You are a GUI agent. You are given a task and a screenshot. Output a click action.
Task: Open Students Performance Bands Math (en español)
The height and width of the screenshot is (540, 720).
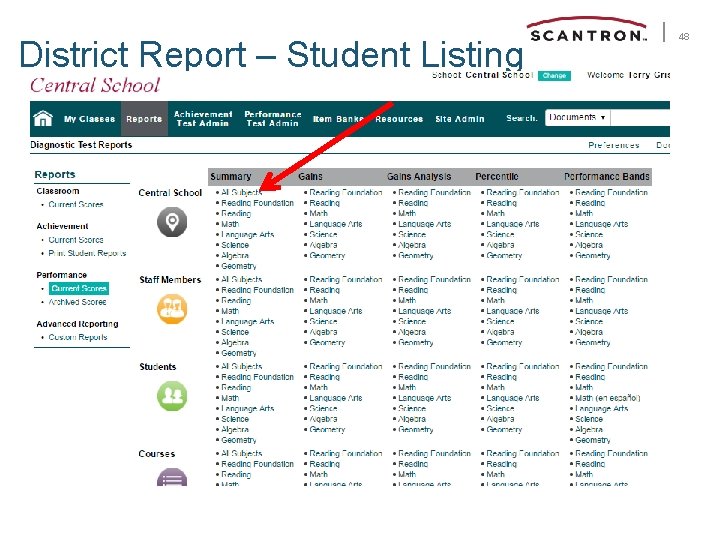pos(608,398)
